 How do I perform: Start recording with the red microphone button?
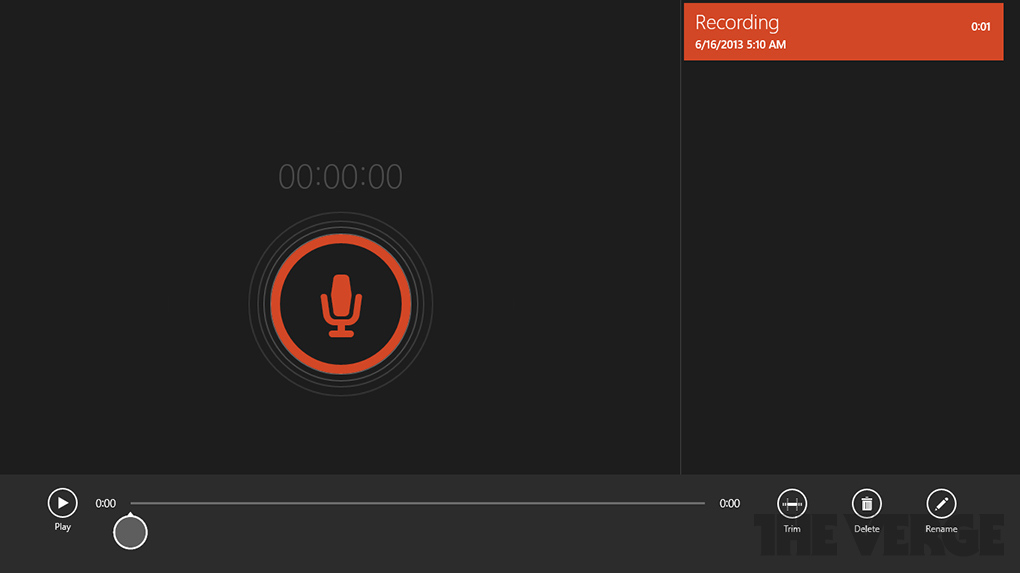coord(341,304)
